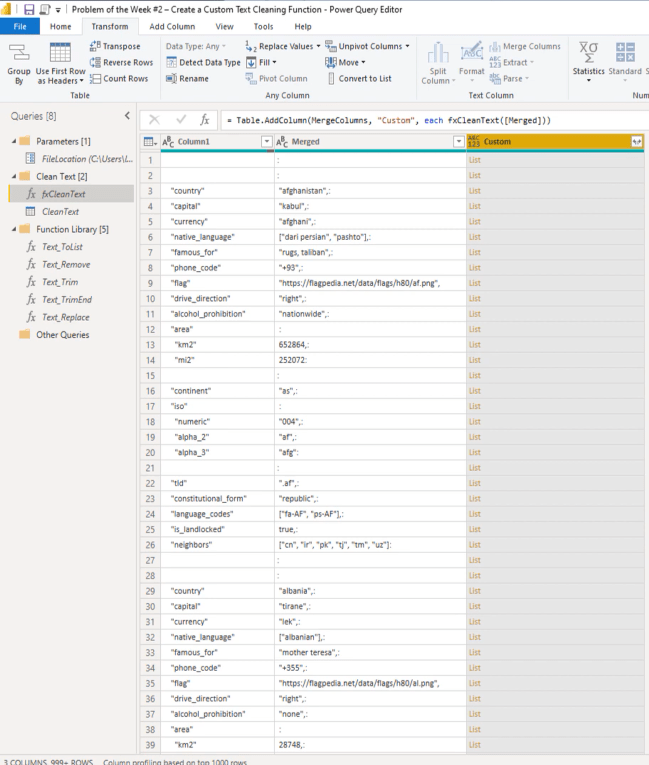
Task: Click the Save icon in title bar
Action: coord(29,9)
